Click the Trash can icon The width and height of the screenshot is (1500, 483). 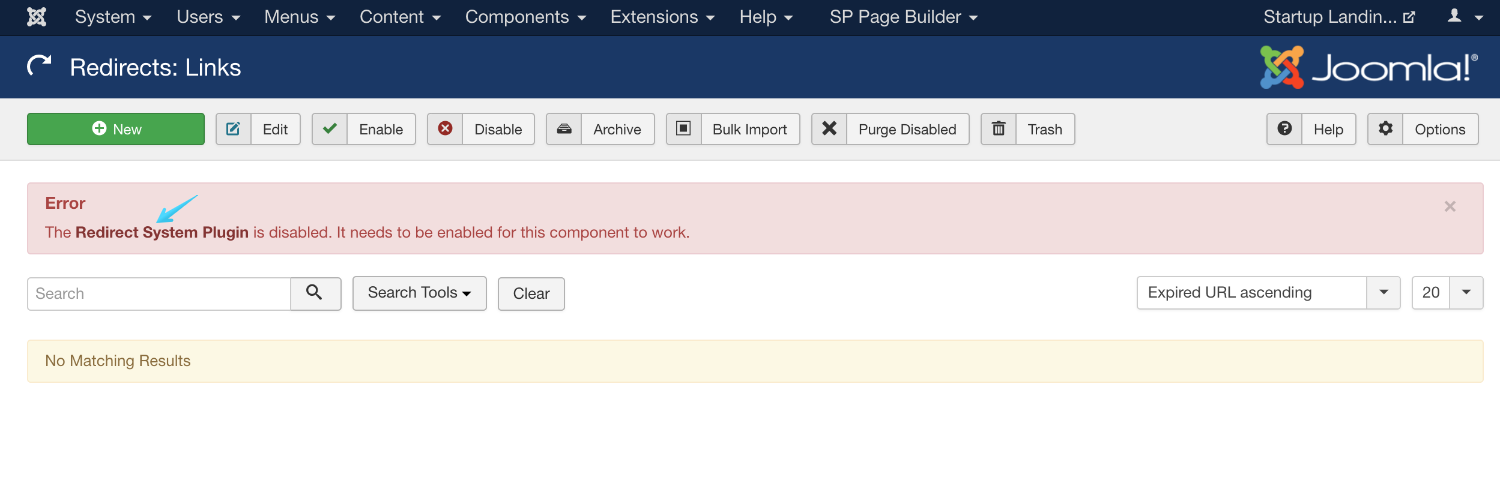point(998,129)
